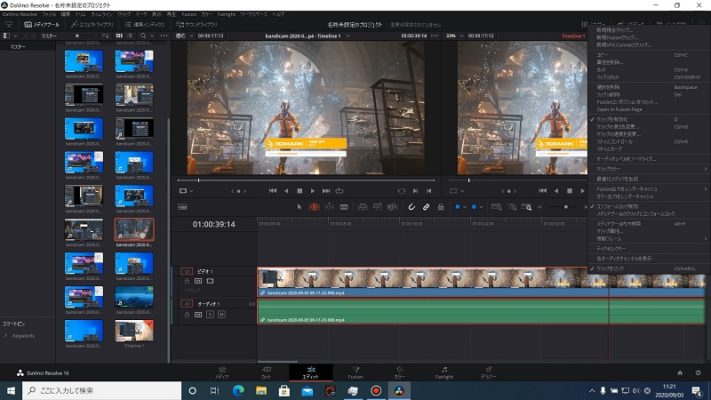Open timeline view options icon
The height and width of the screenshot is (400, 711).
click(x=182, y=207)
